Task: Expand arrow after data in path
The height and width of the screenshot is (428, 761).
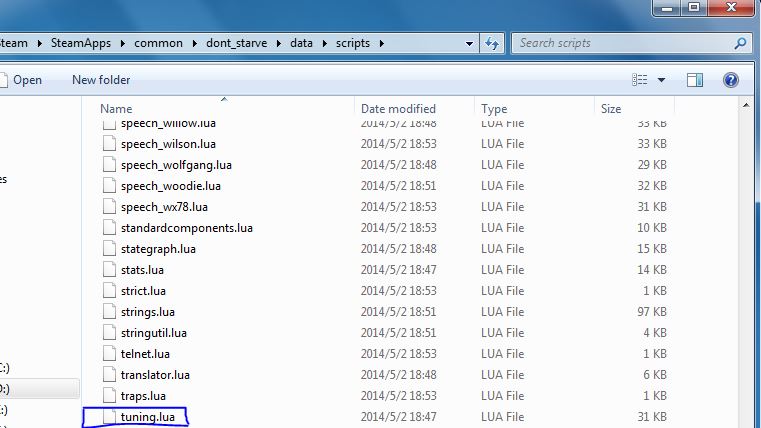Action: [x=324, y=43]
